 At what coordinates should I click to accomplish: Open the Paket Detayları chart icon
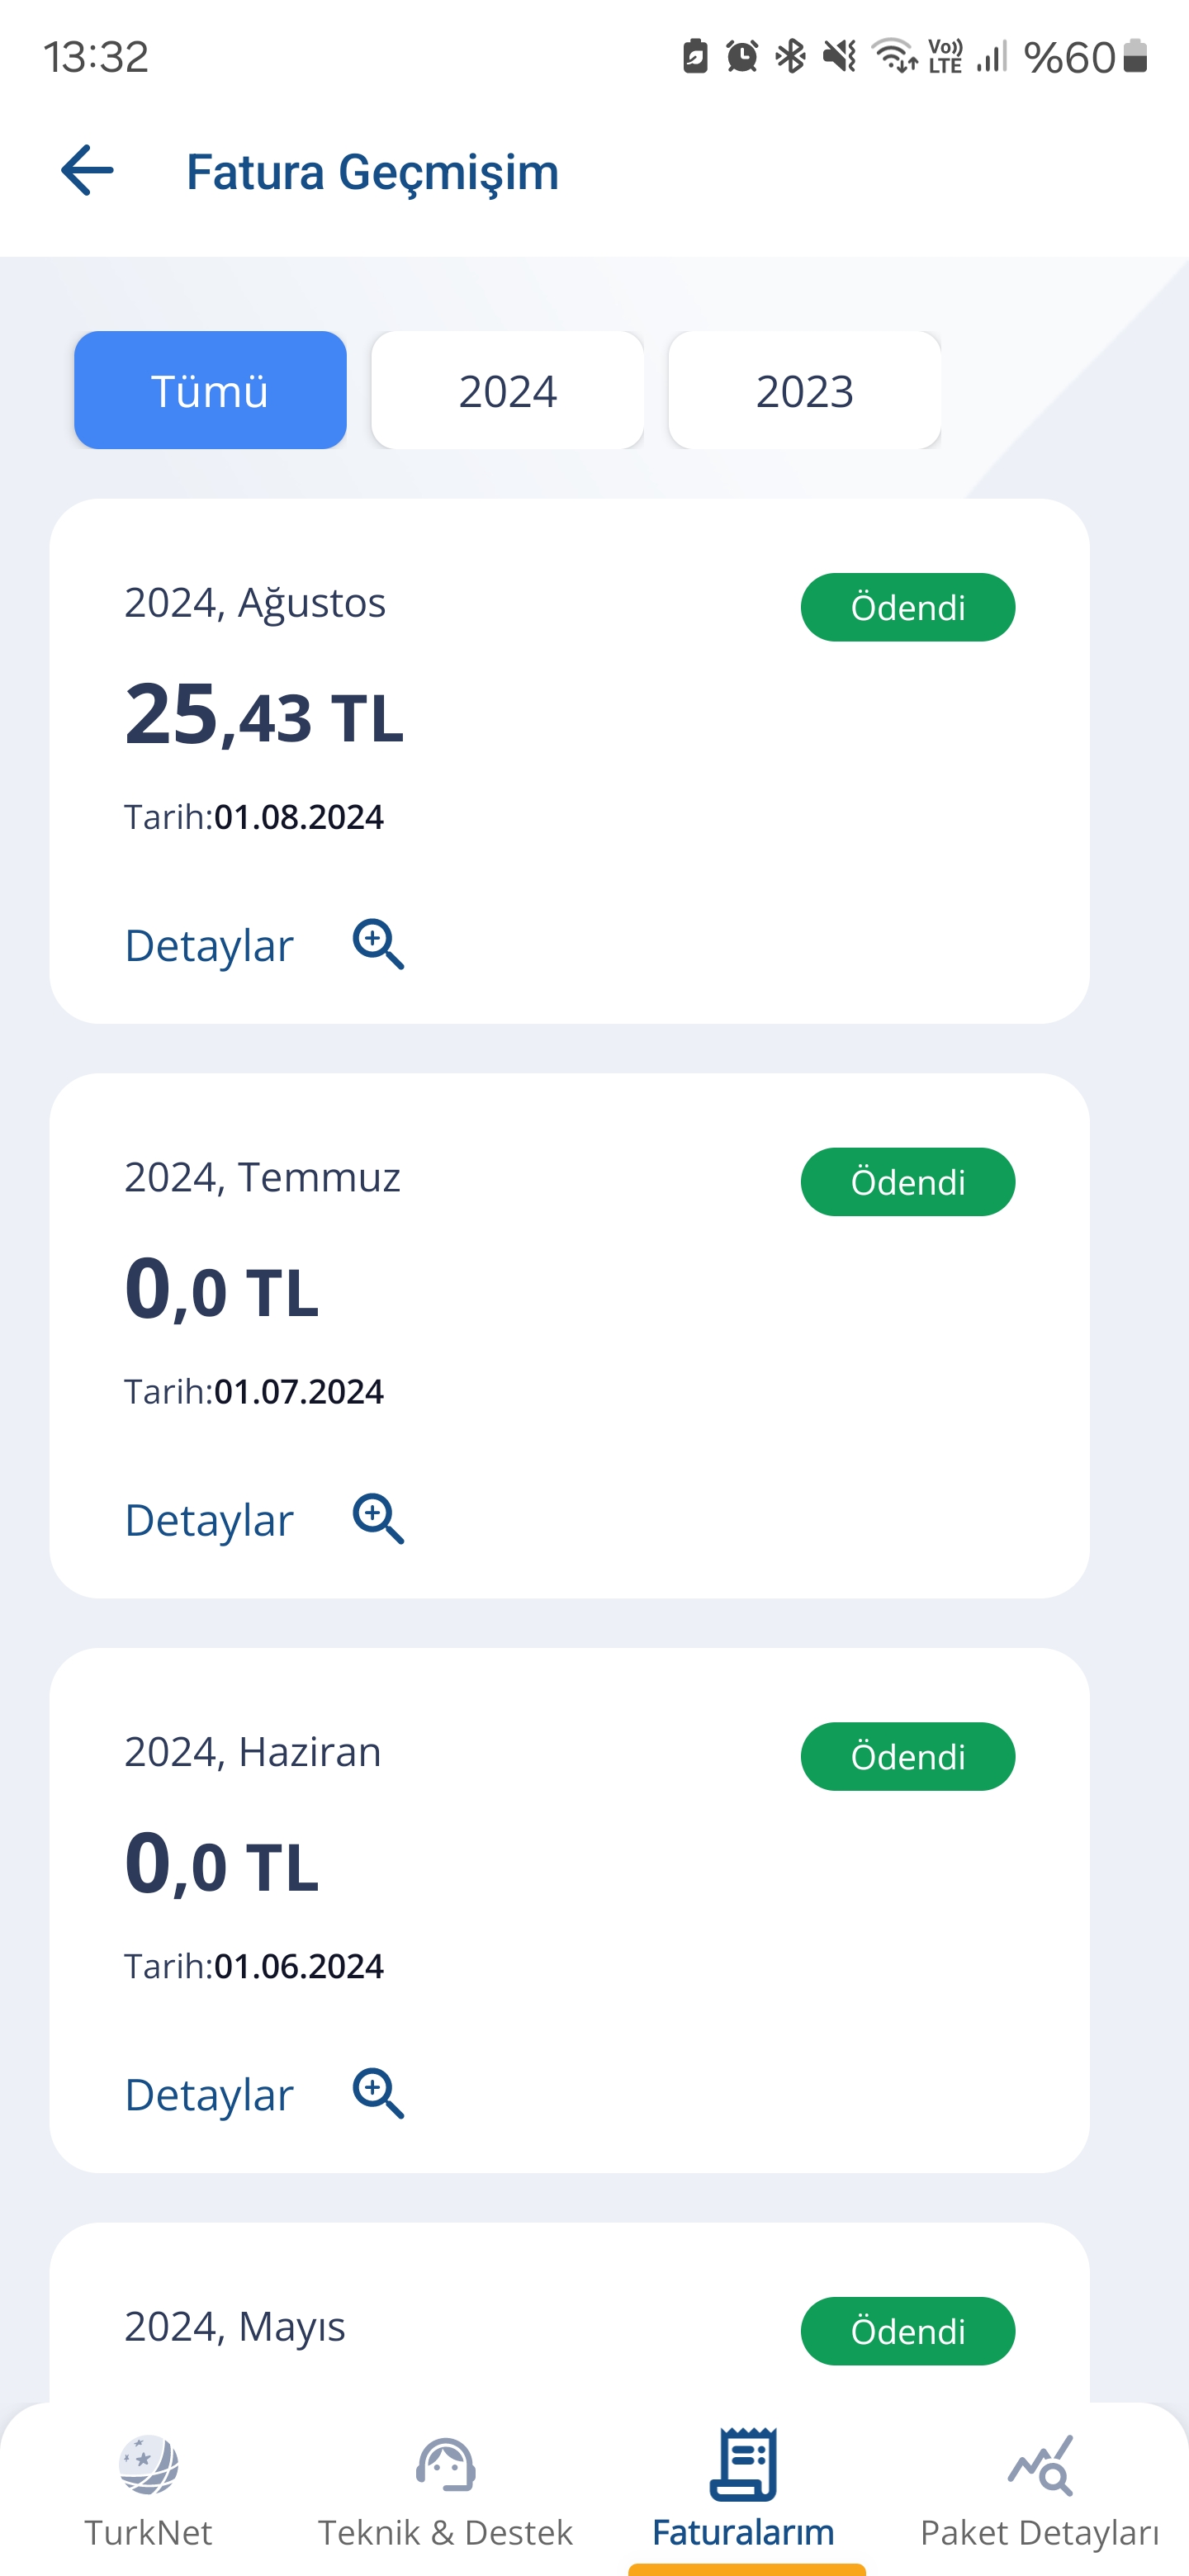click(x=1040, y=2465)
